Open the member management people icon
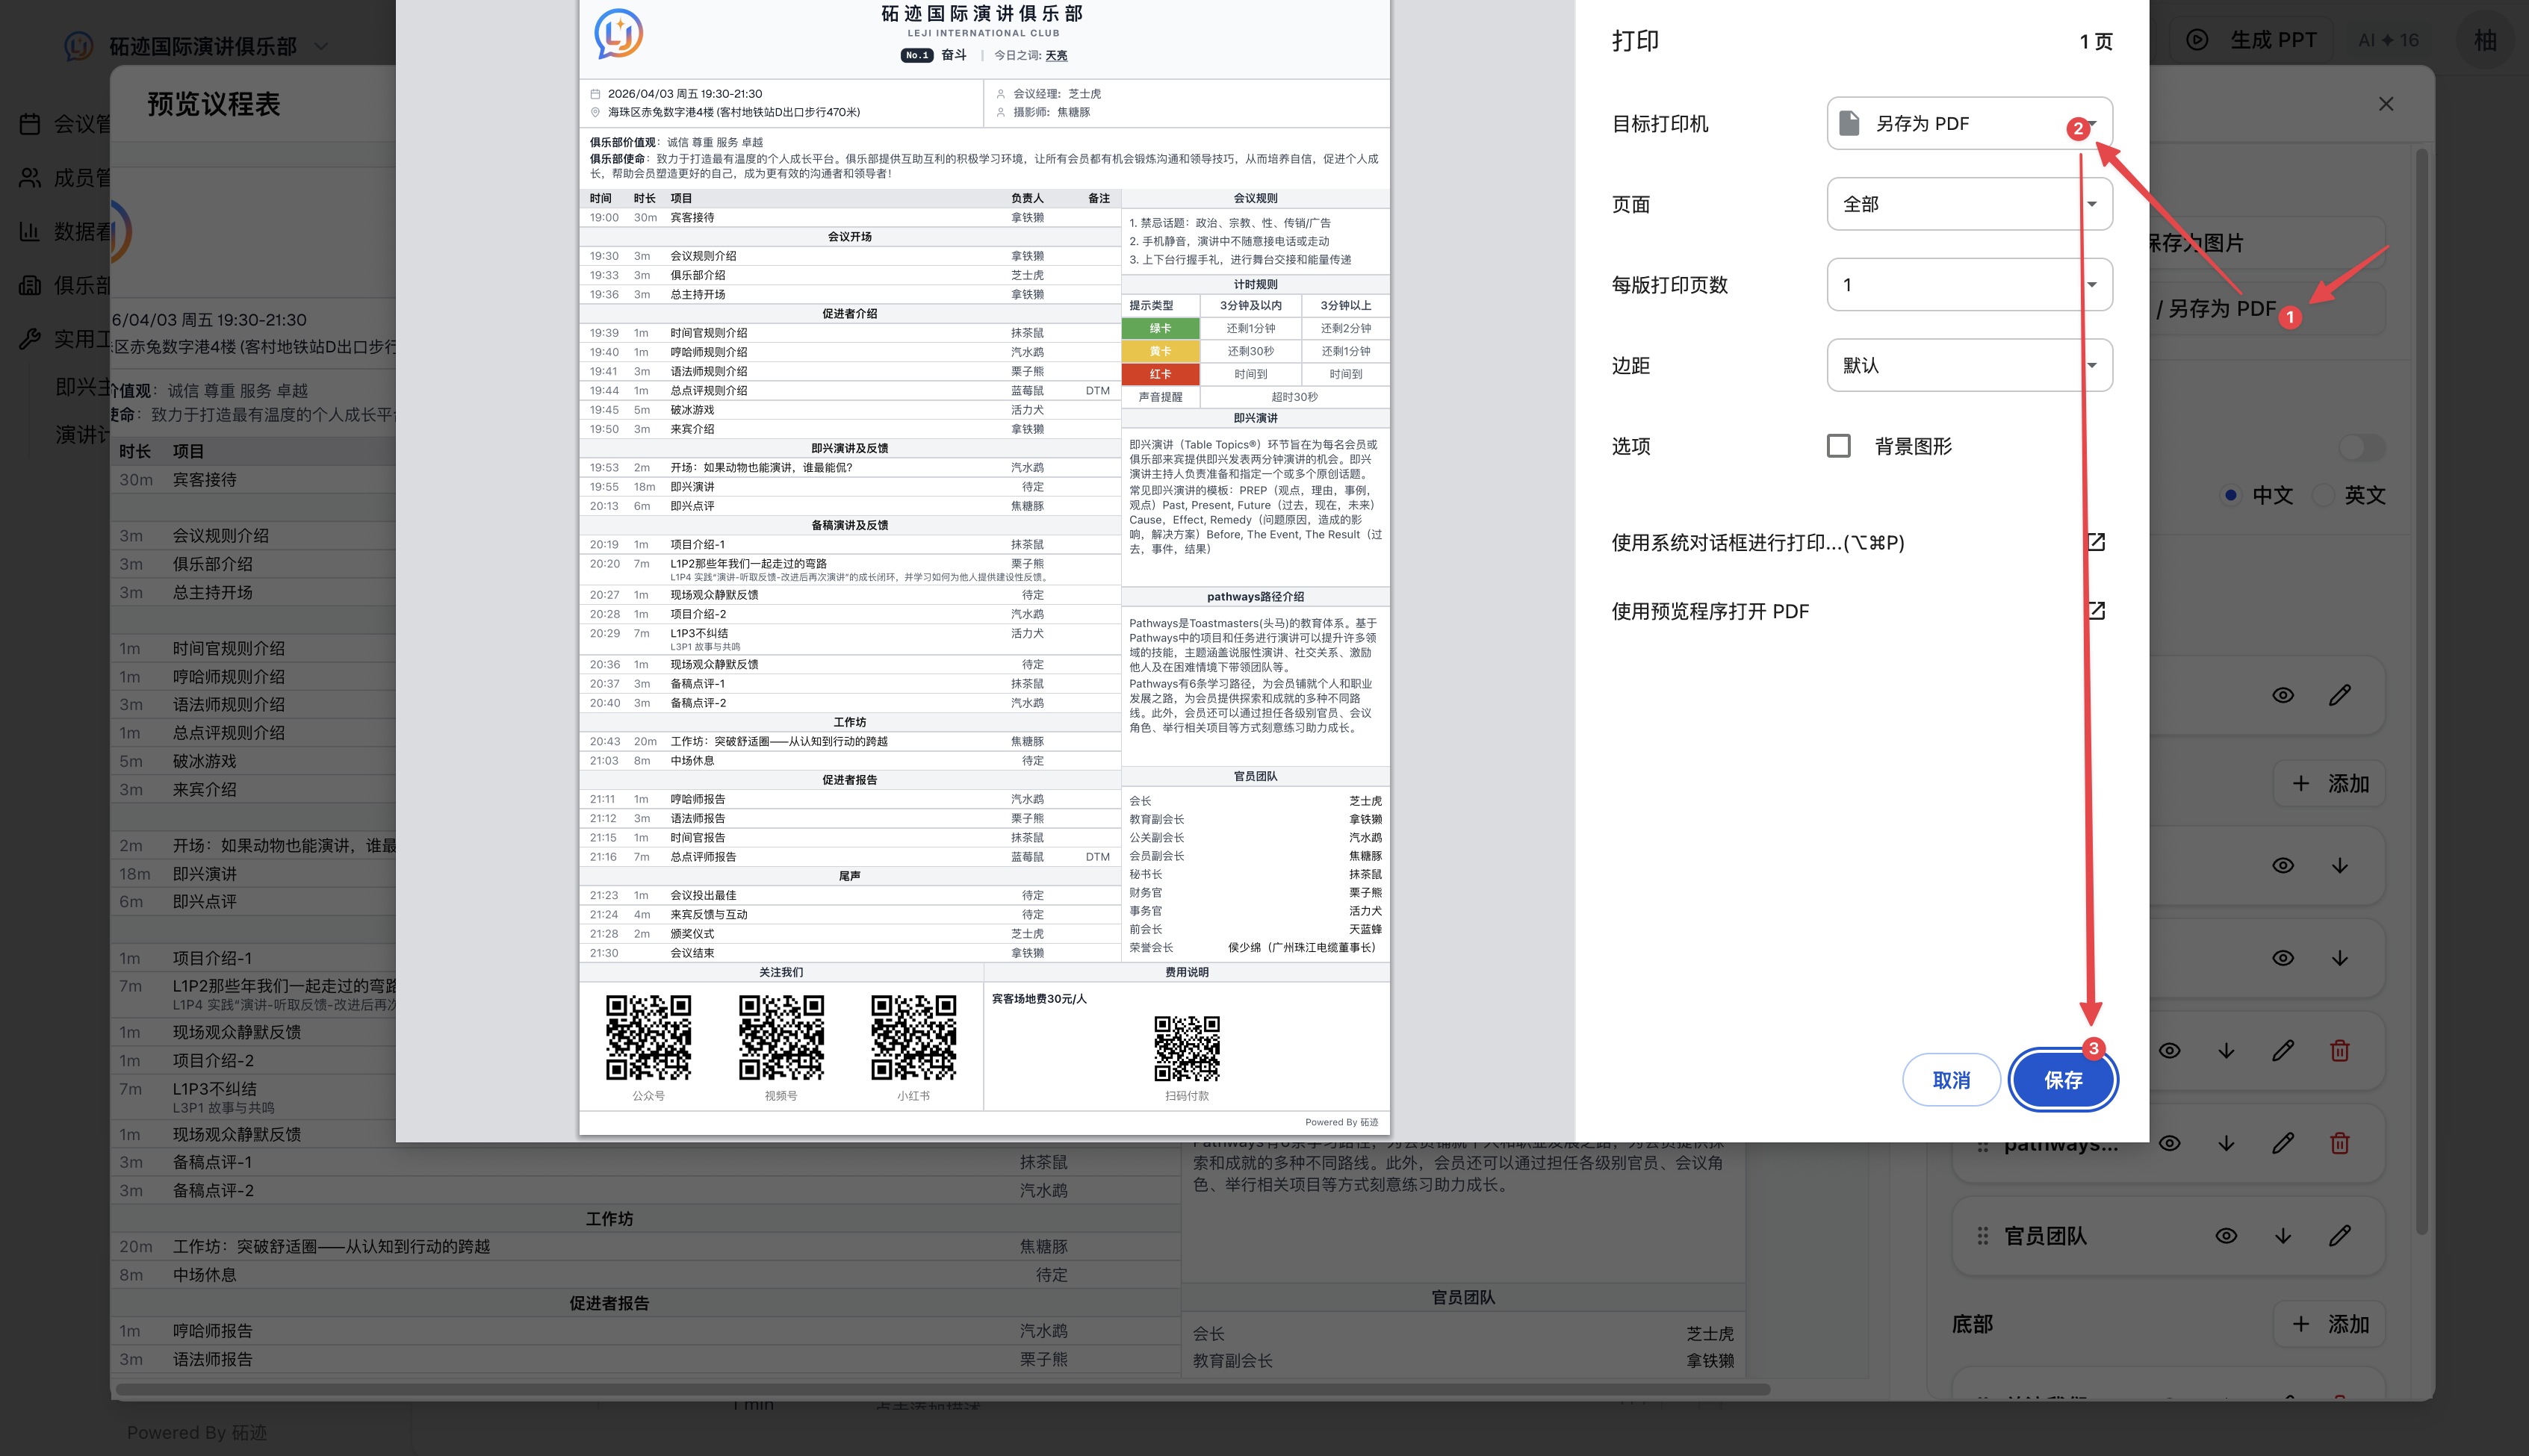This screenshot has height=1456, width=2529. coord(30,178)
